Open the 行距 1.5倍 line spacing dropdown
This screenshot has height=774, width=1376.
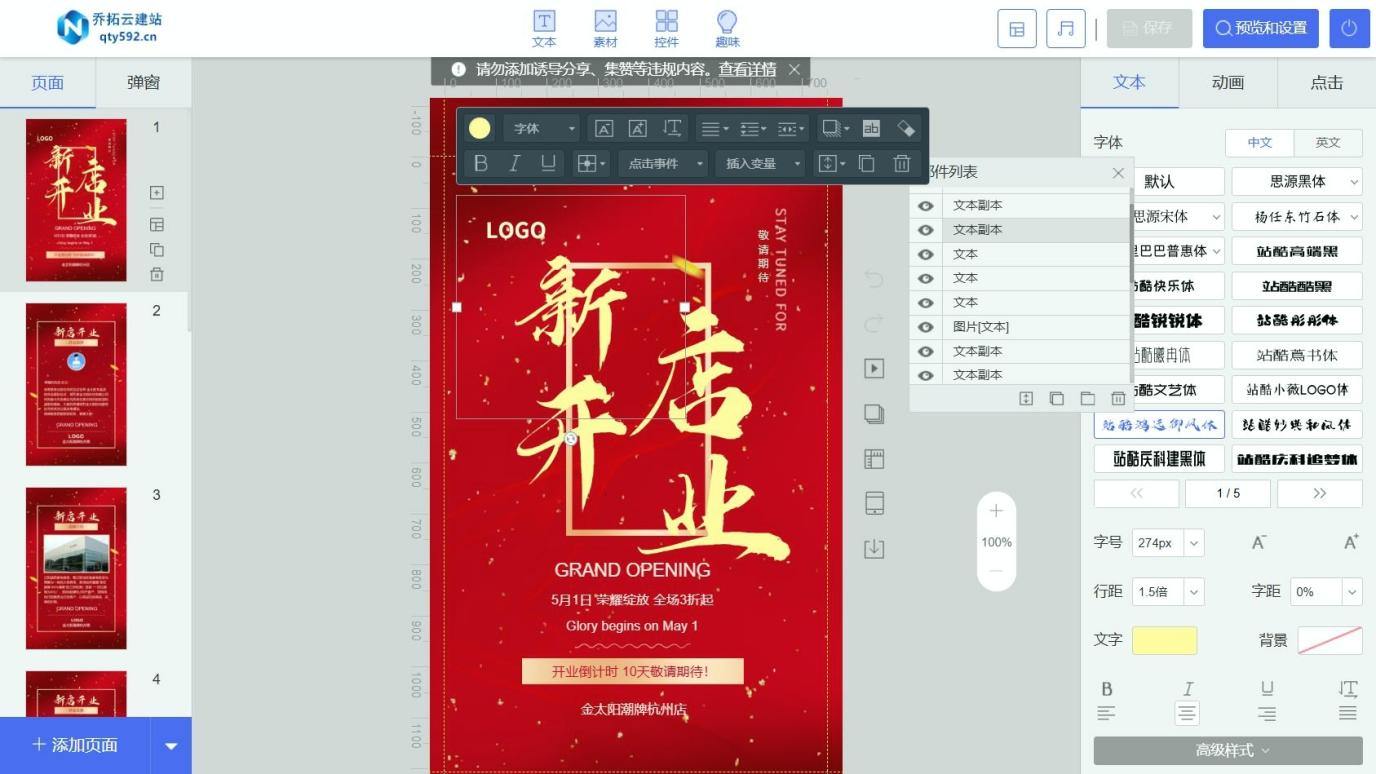[1167, 592]
